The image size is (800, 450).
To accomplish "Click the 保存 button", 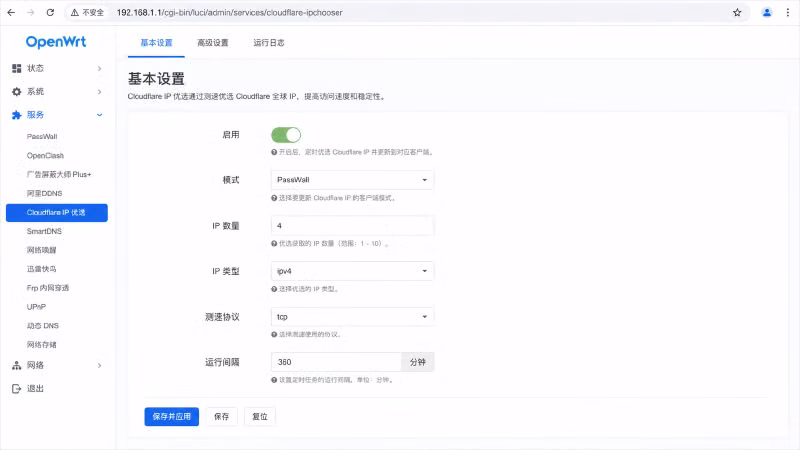I will (x=221, y=417).
